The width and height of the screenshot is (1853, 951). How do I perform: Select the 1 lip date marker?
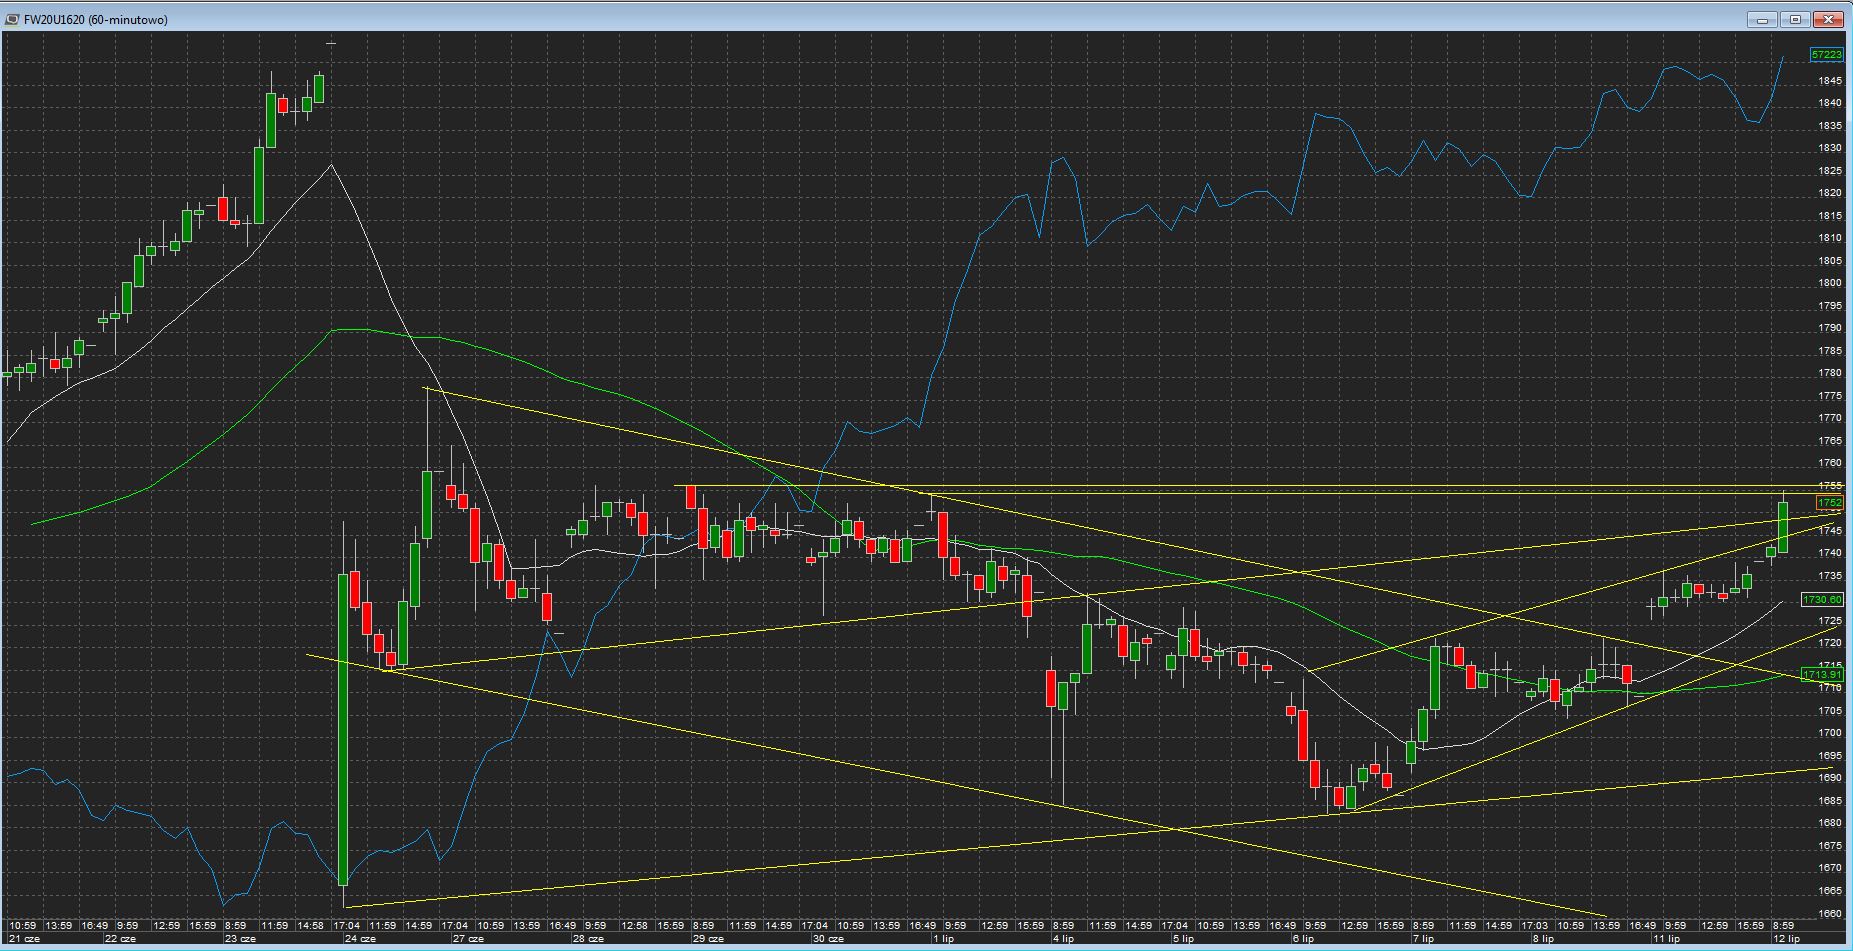pos(942,939)
